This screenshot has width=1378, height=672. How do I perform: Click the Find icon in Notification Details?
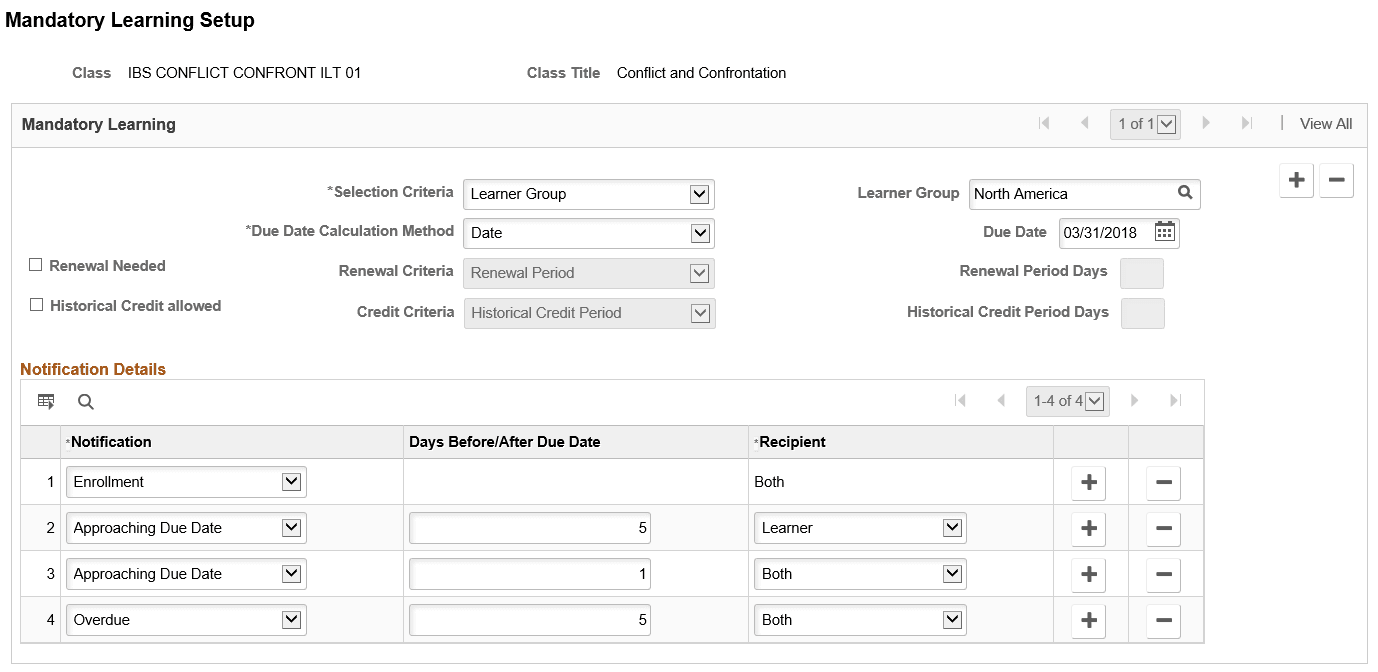coord(85,401)
